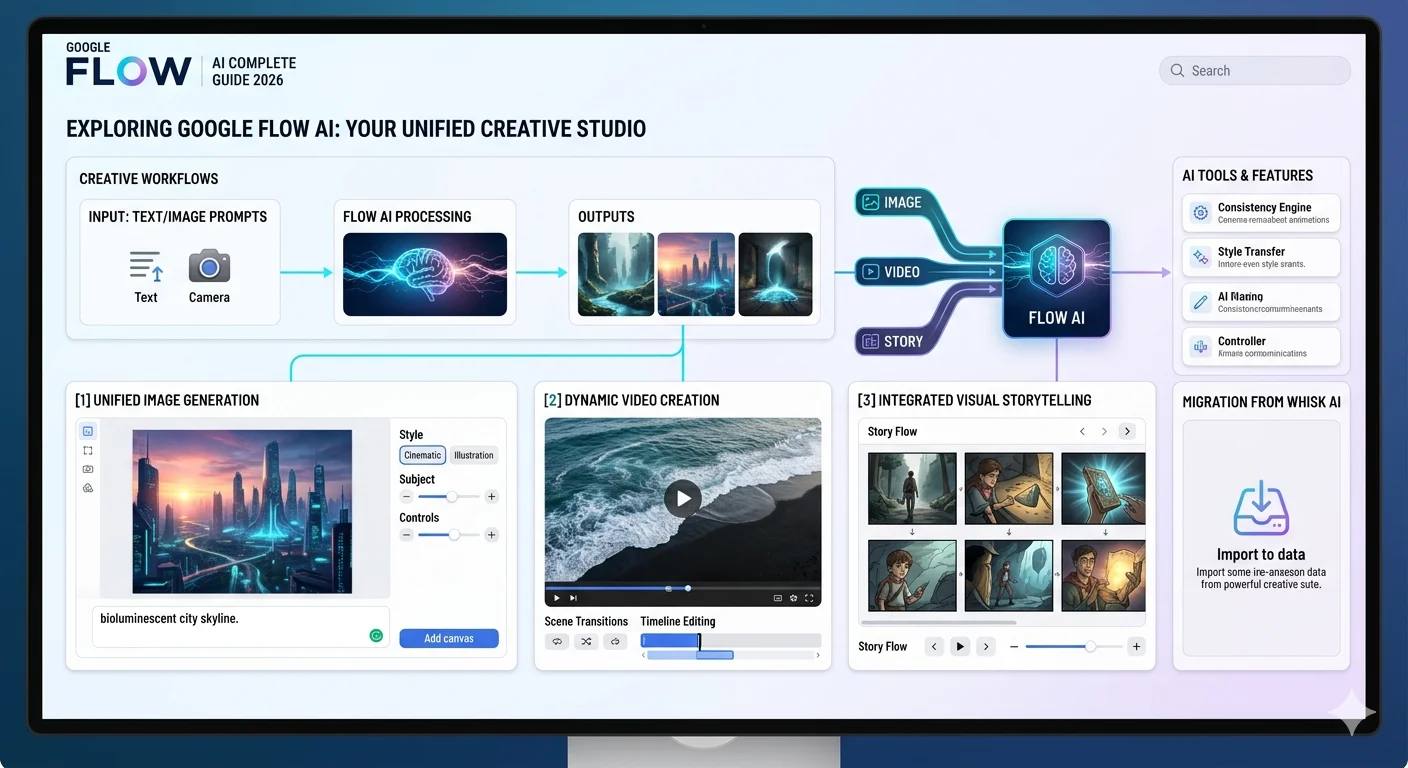Click the play button in the bottom Story Flow bar

960,646
